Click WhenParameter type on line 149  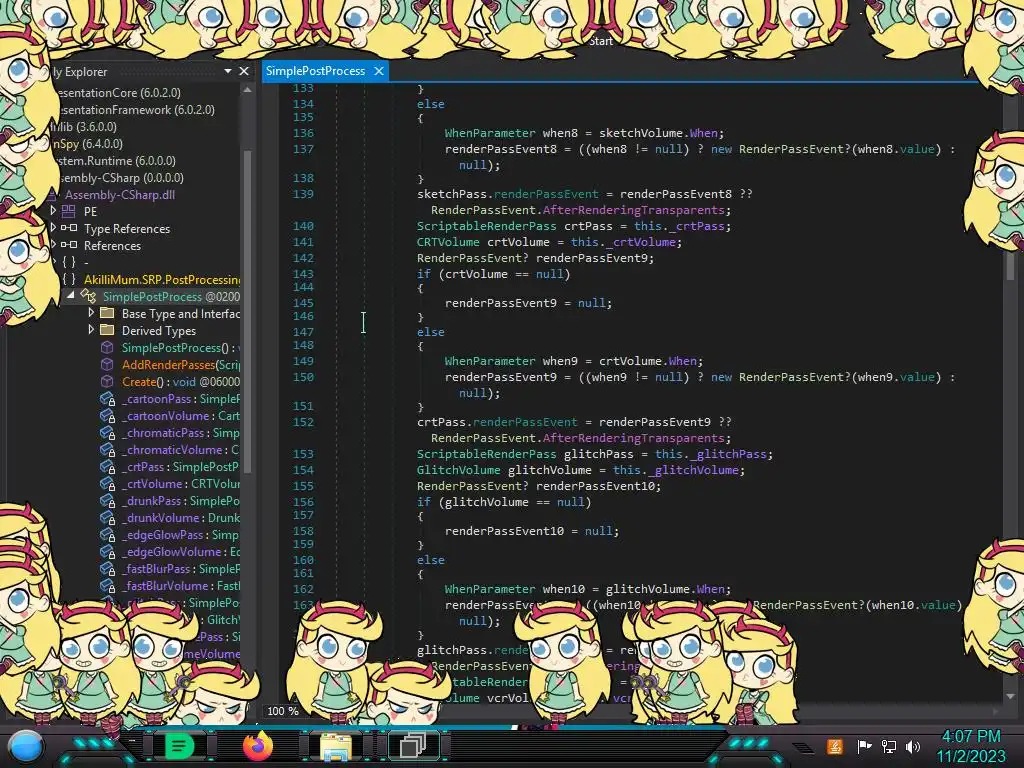(490, 360)
